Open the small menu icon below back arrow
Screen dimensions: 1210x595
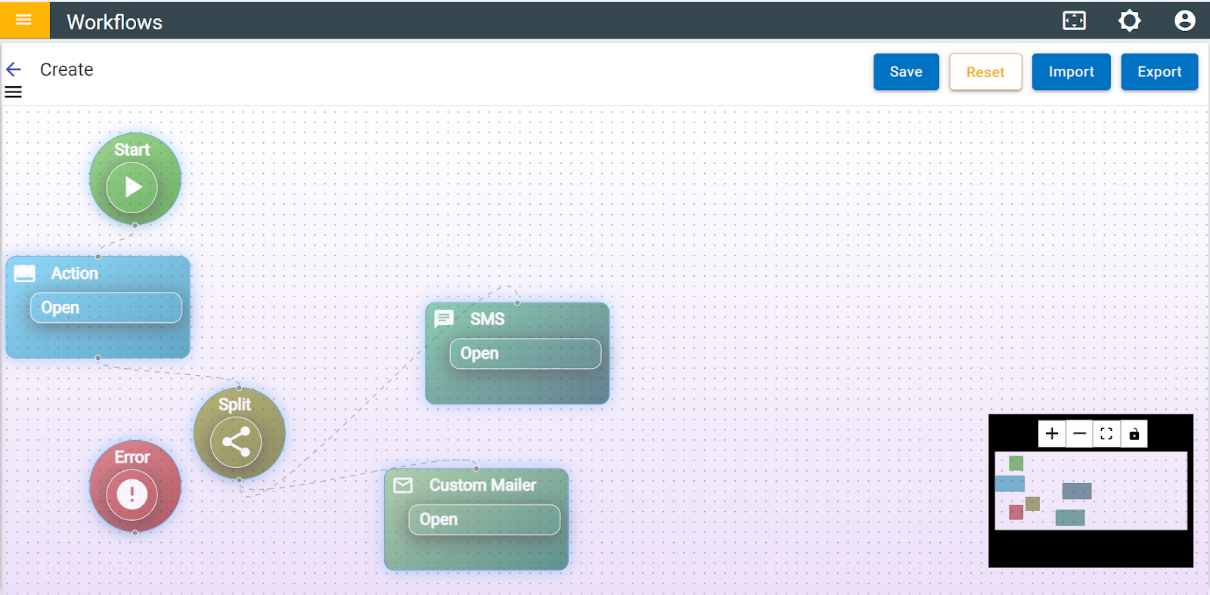13,92
